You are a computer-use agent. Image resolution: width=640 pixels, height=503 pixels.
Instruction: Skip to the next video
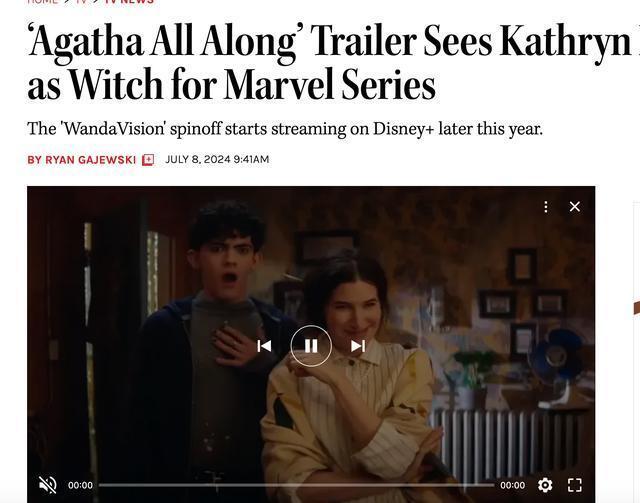[358, 346]
